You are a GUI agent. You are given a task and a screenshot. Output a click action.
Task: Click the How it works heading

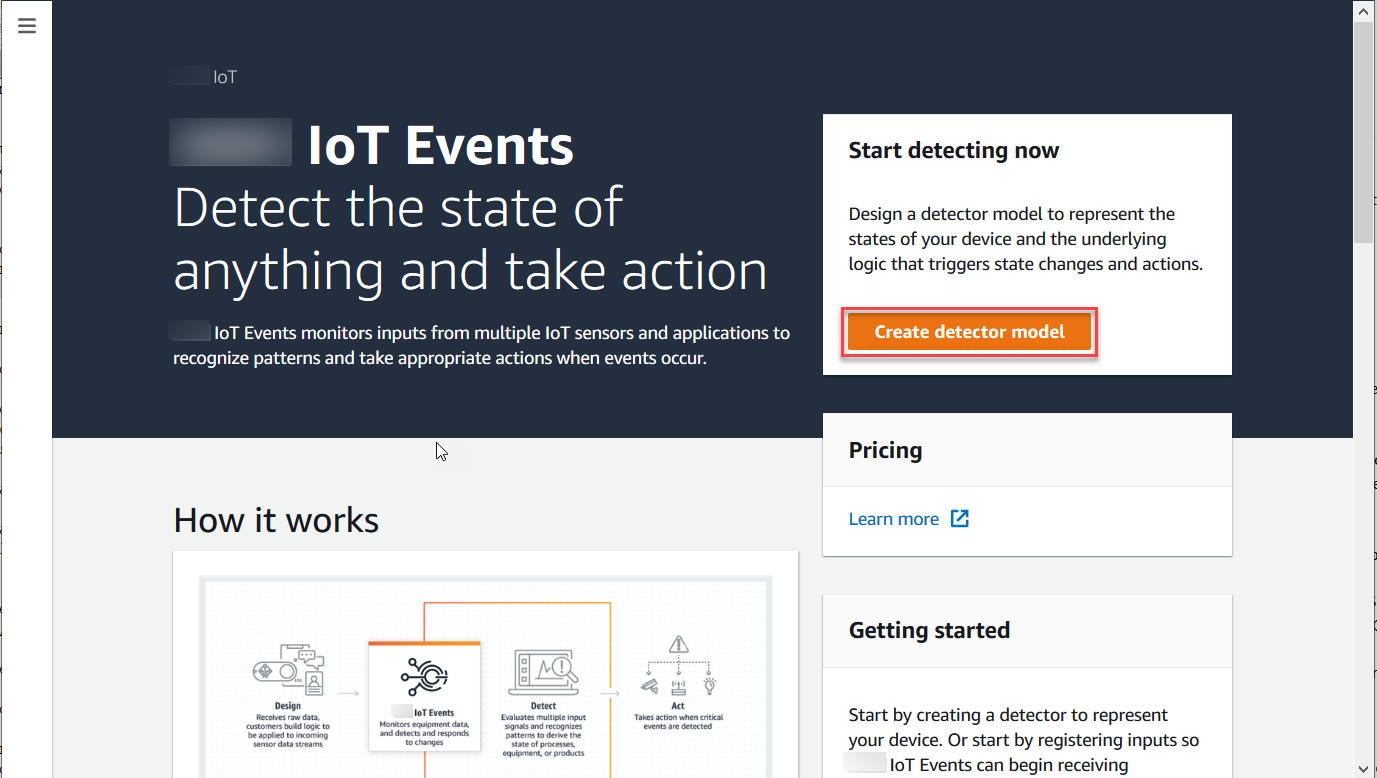pos(276,520)
